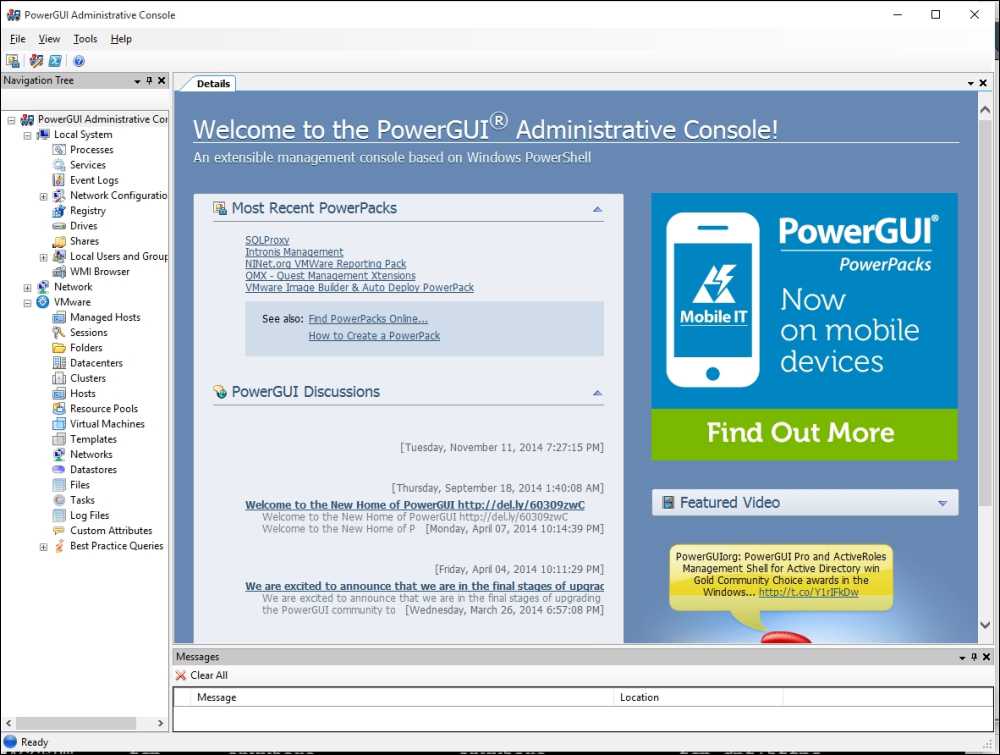Open the Navigation Tree panel dropdown arrow
Viewport: 1000px width, 755px height.
pos(137,82)
